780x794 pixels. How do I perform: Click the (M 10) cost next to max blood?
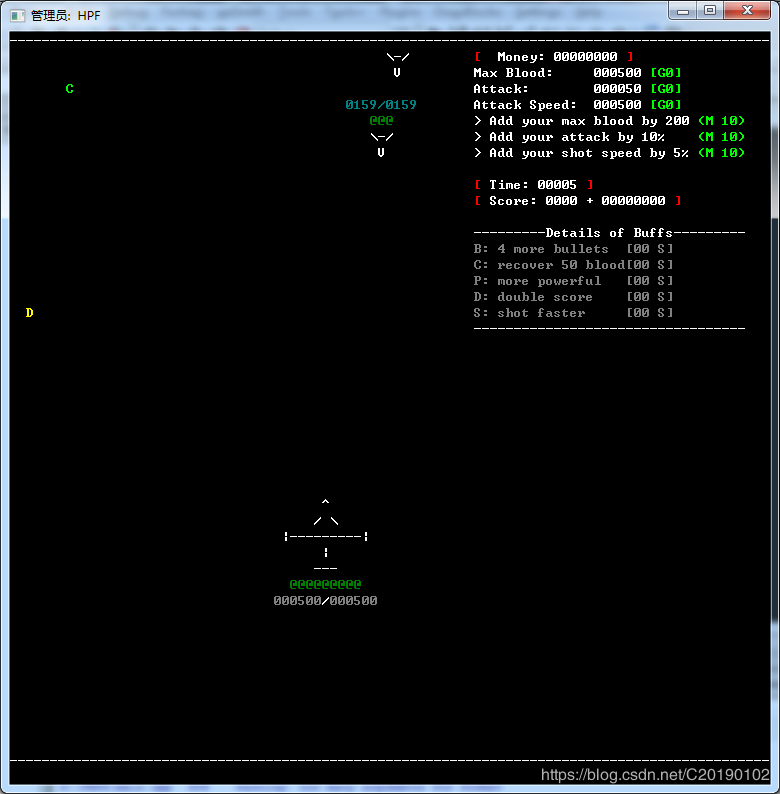pyautogui.click(x=722, y=121)
